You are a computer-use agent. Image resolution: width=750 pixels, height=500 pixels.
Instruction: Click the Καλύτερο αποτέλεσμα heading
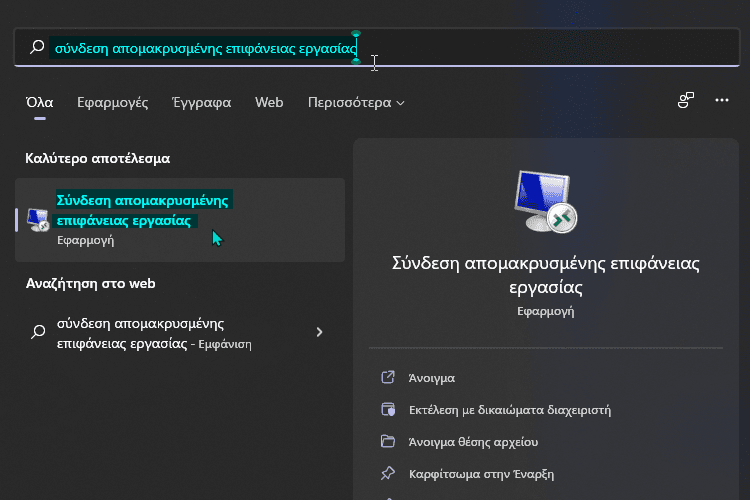coord(98,158)
